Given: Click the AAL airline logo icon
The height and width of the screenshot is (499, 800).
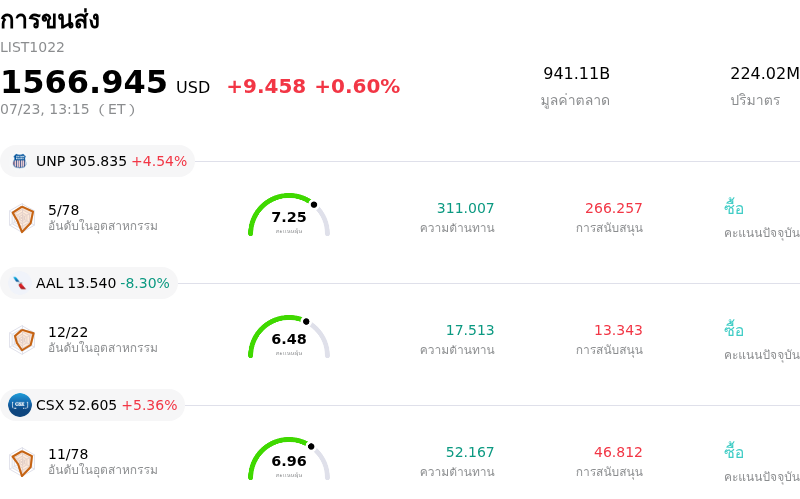Looking at the screenshot, I should point(19,283).
